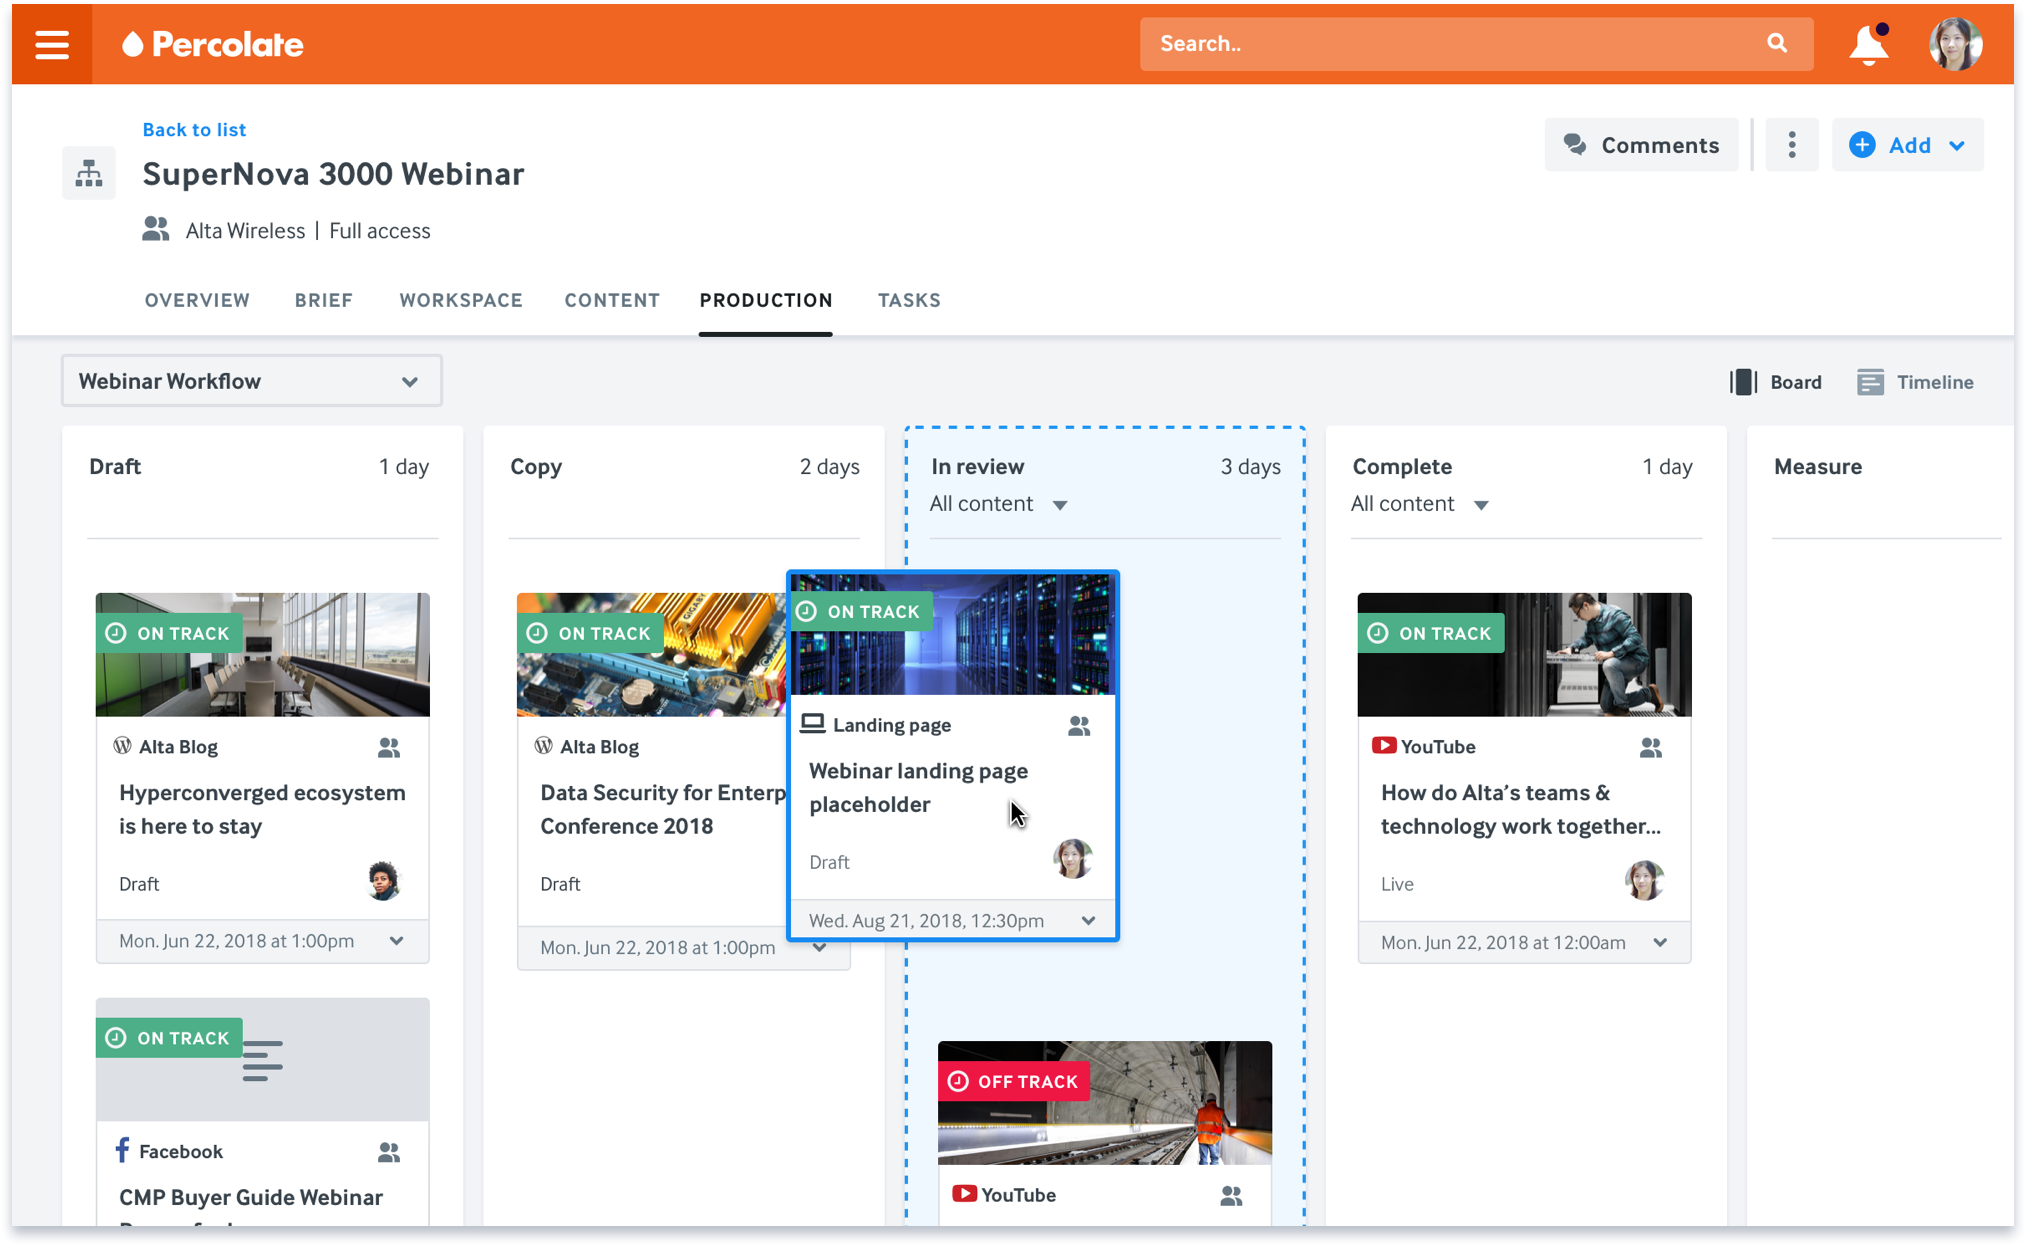Click the Percolate logo
This screenshot has width=2026, height=1246.
point(212,44)
